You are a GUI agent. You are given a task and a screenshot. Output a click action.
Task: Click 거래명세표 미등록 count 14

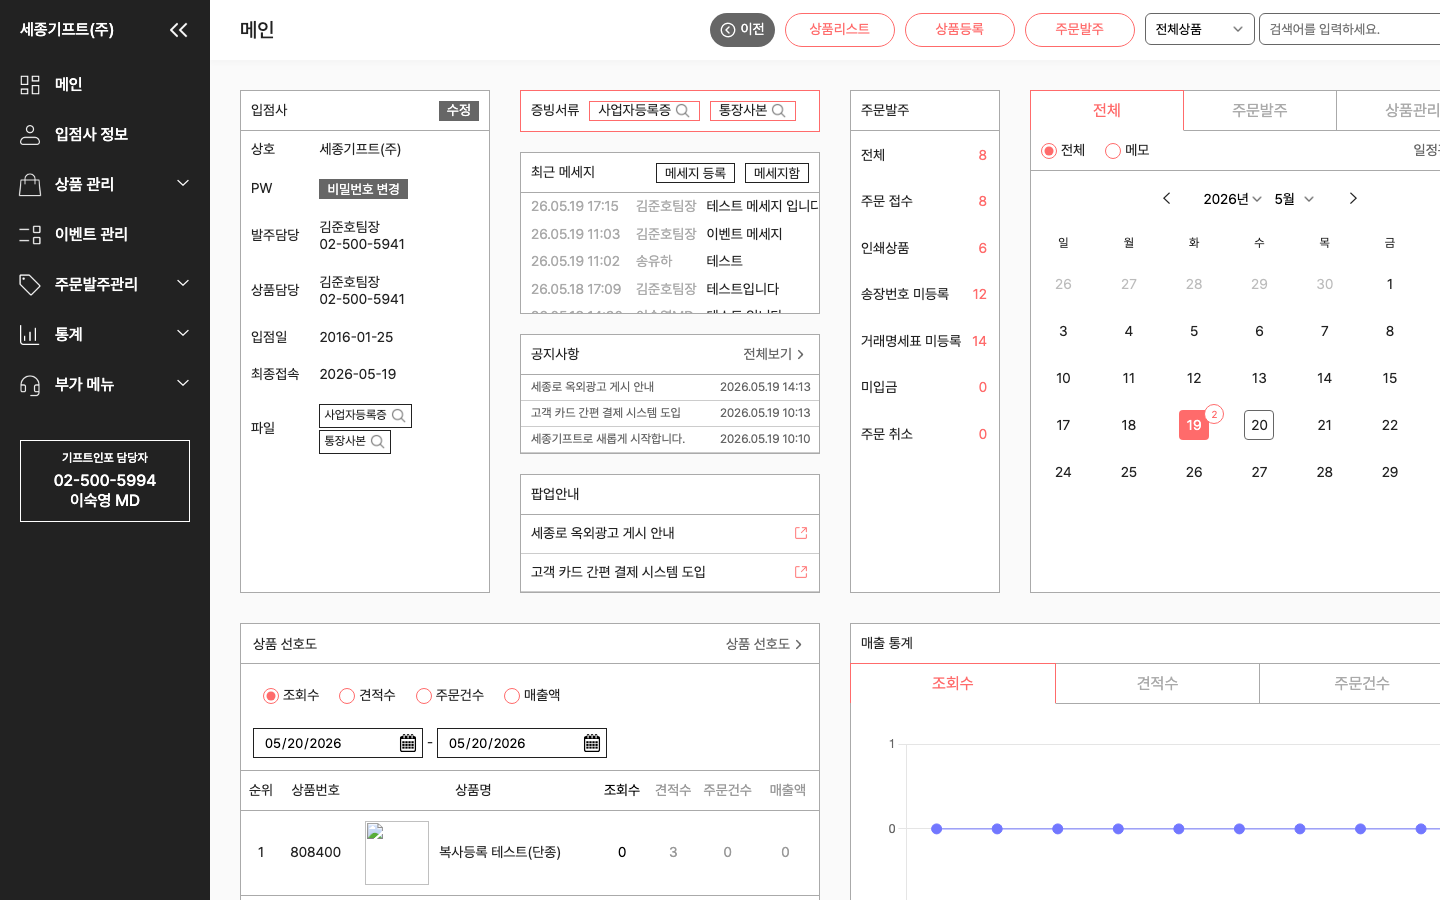point(979,341)
